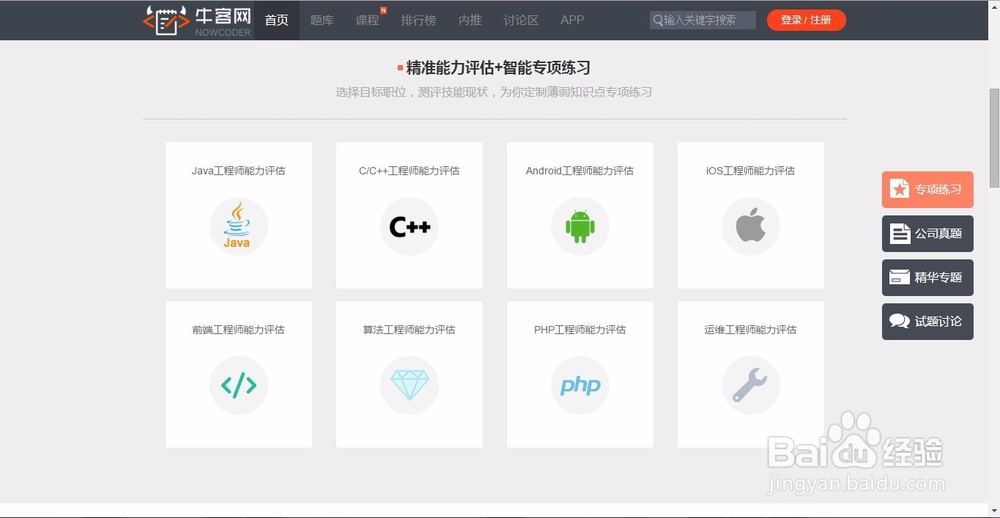Click the N badge on 课程
1000x518 pixels.
(383, 10)
